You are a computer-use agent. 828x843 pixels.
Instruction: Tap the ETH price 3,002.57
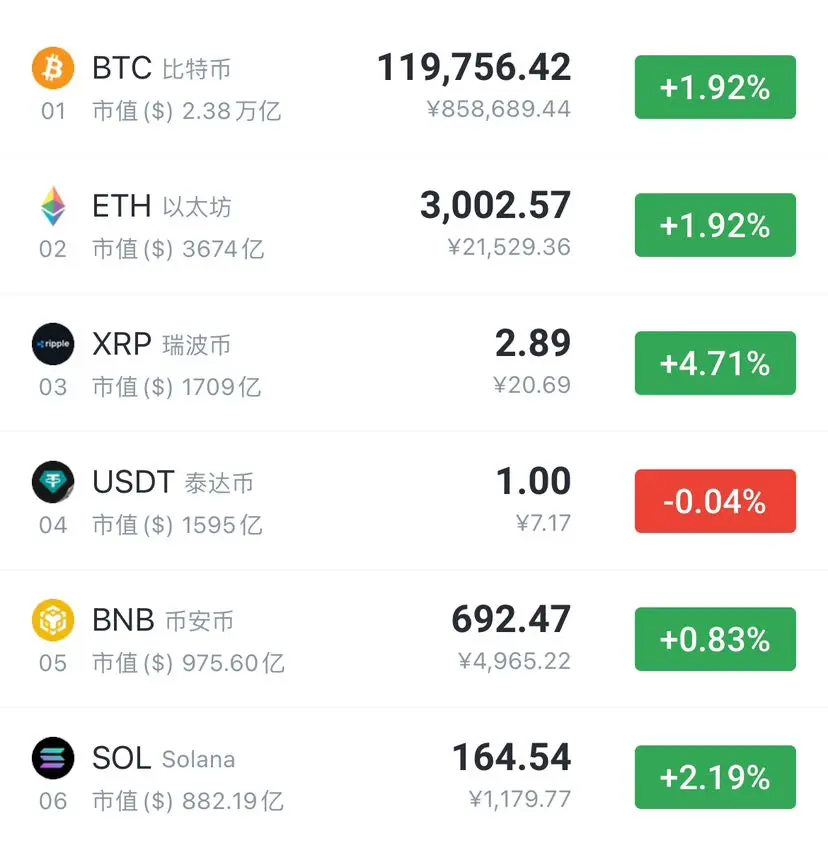pos(495,205)
